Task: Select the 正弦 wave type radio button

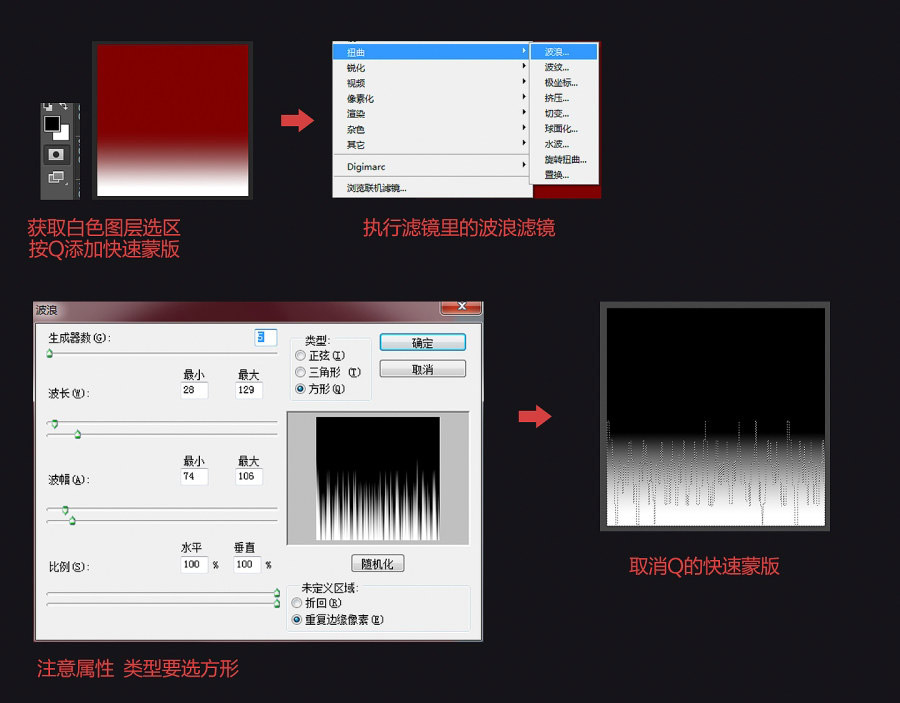Action: coord(300,356)
